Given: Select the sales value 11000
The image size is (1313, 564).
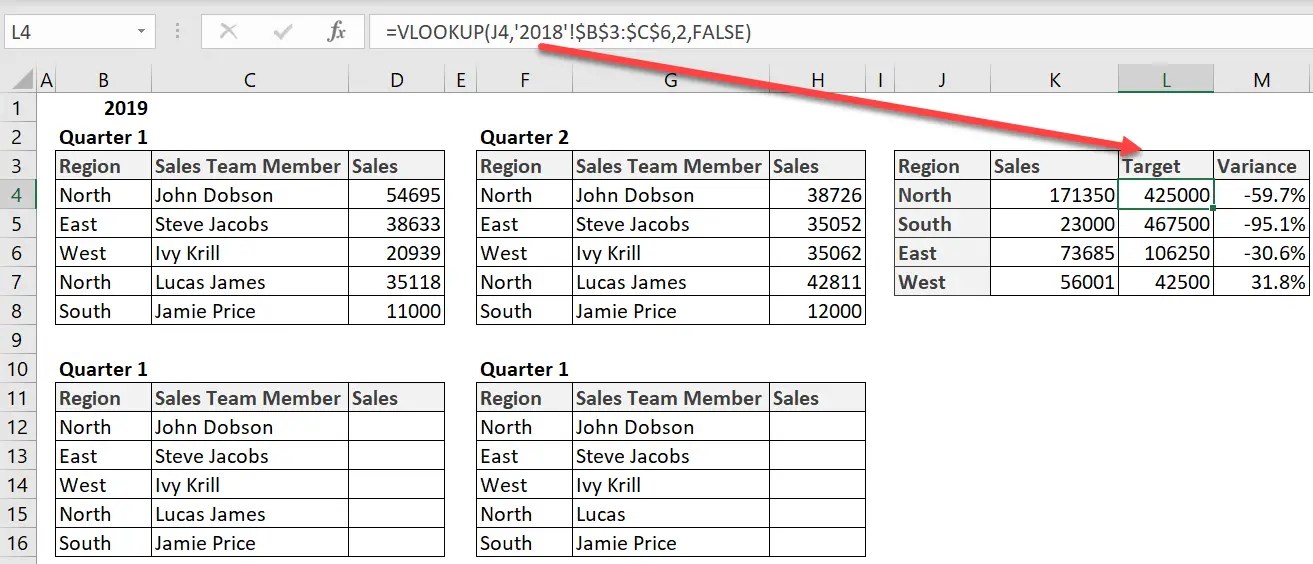Looking at the screenshot, I should [397, 311].
